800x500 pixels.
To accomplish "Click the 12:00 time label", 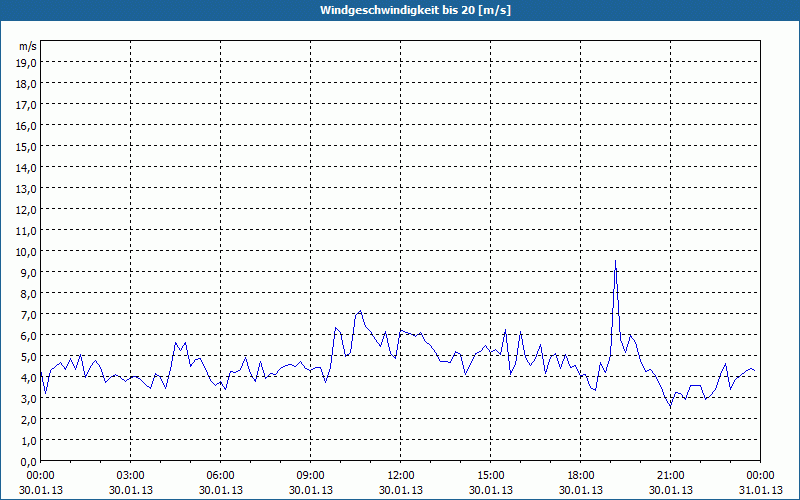I will coord(401,476).
